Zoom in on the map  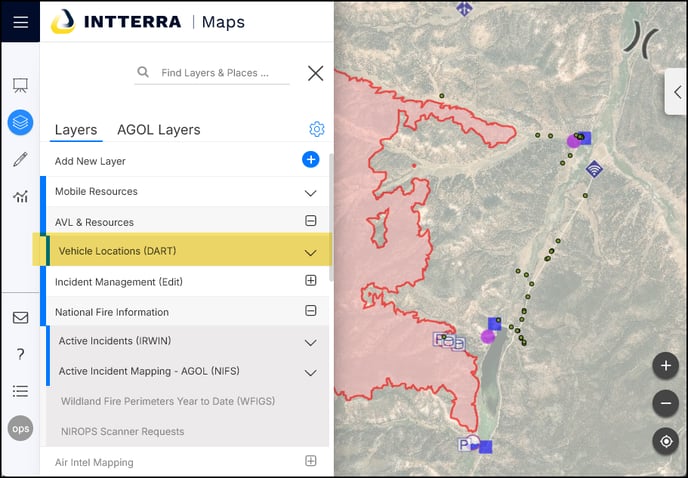tap(666, 365)
